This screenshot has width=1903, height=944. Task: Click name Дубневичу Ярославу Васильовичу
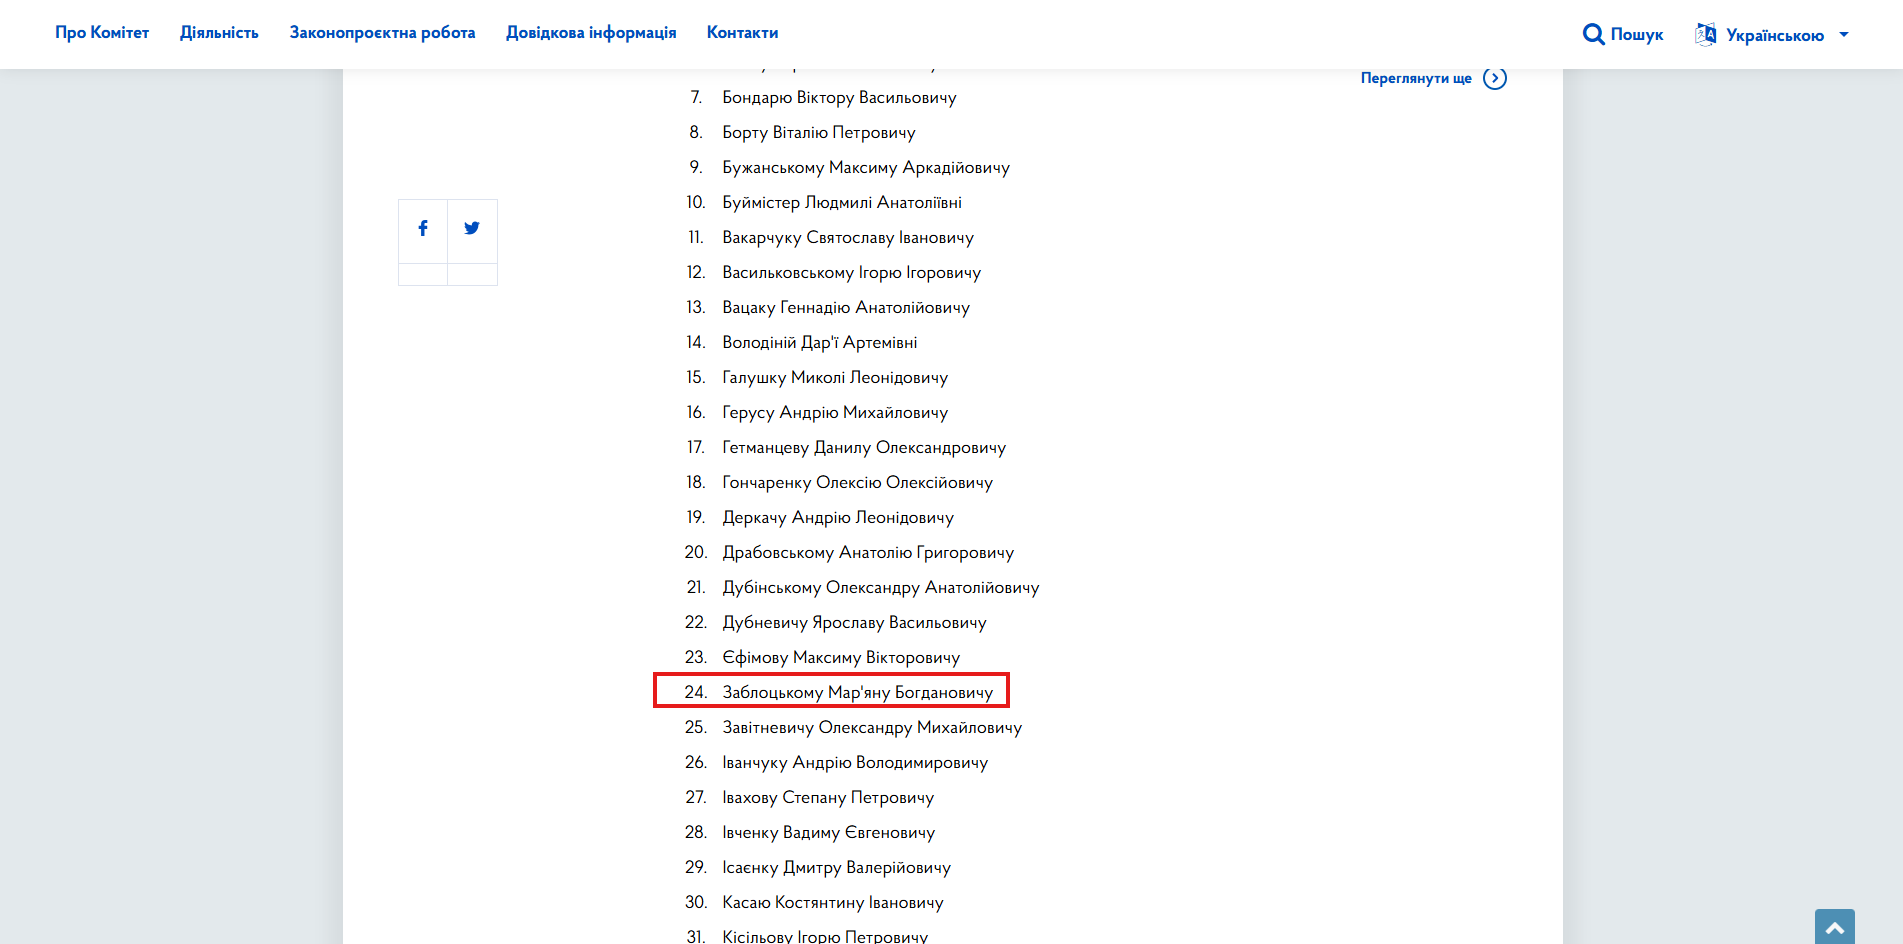[x=855, y=623]
